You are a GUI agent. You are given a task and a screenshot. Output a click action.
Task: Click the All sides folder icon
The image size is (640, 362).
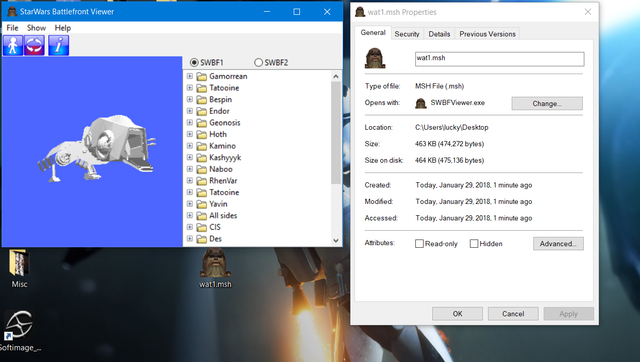point(201,215)
